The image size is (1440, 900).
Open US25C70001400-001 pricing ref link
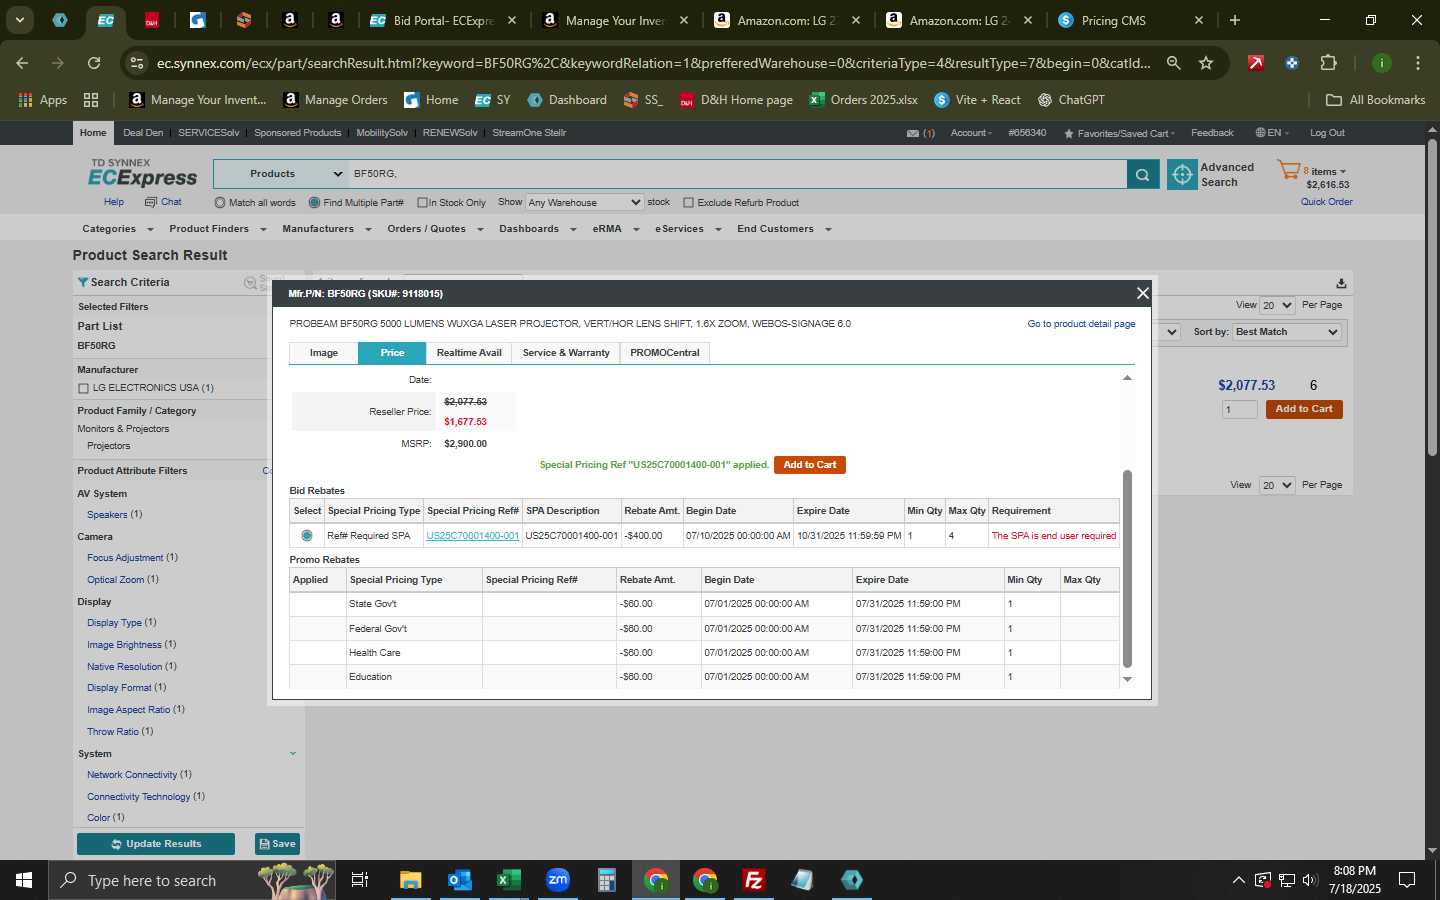click(x=473, y=536)
